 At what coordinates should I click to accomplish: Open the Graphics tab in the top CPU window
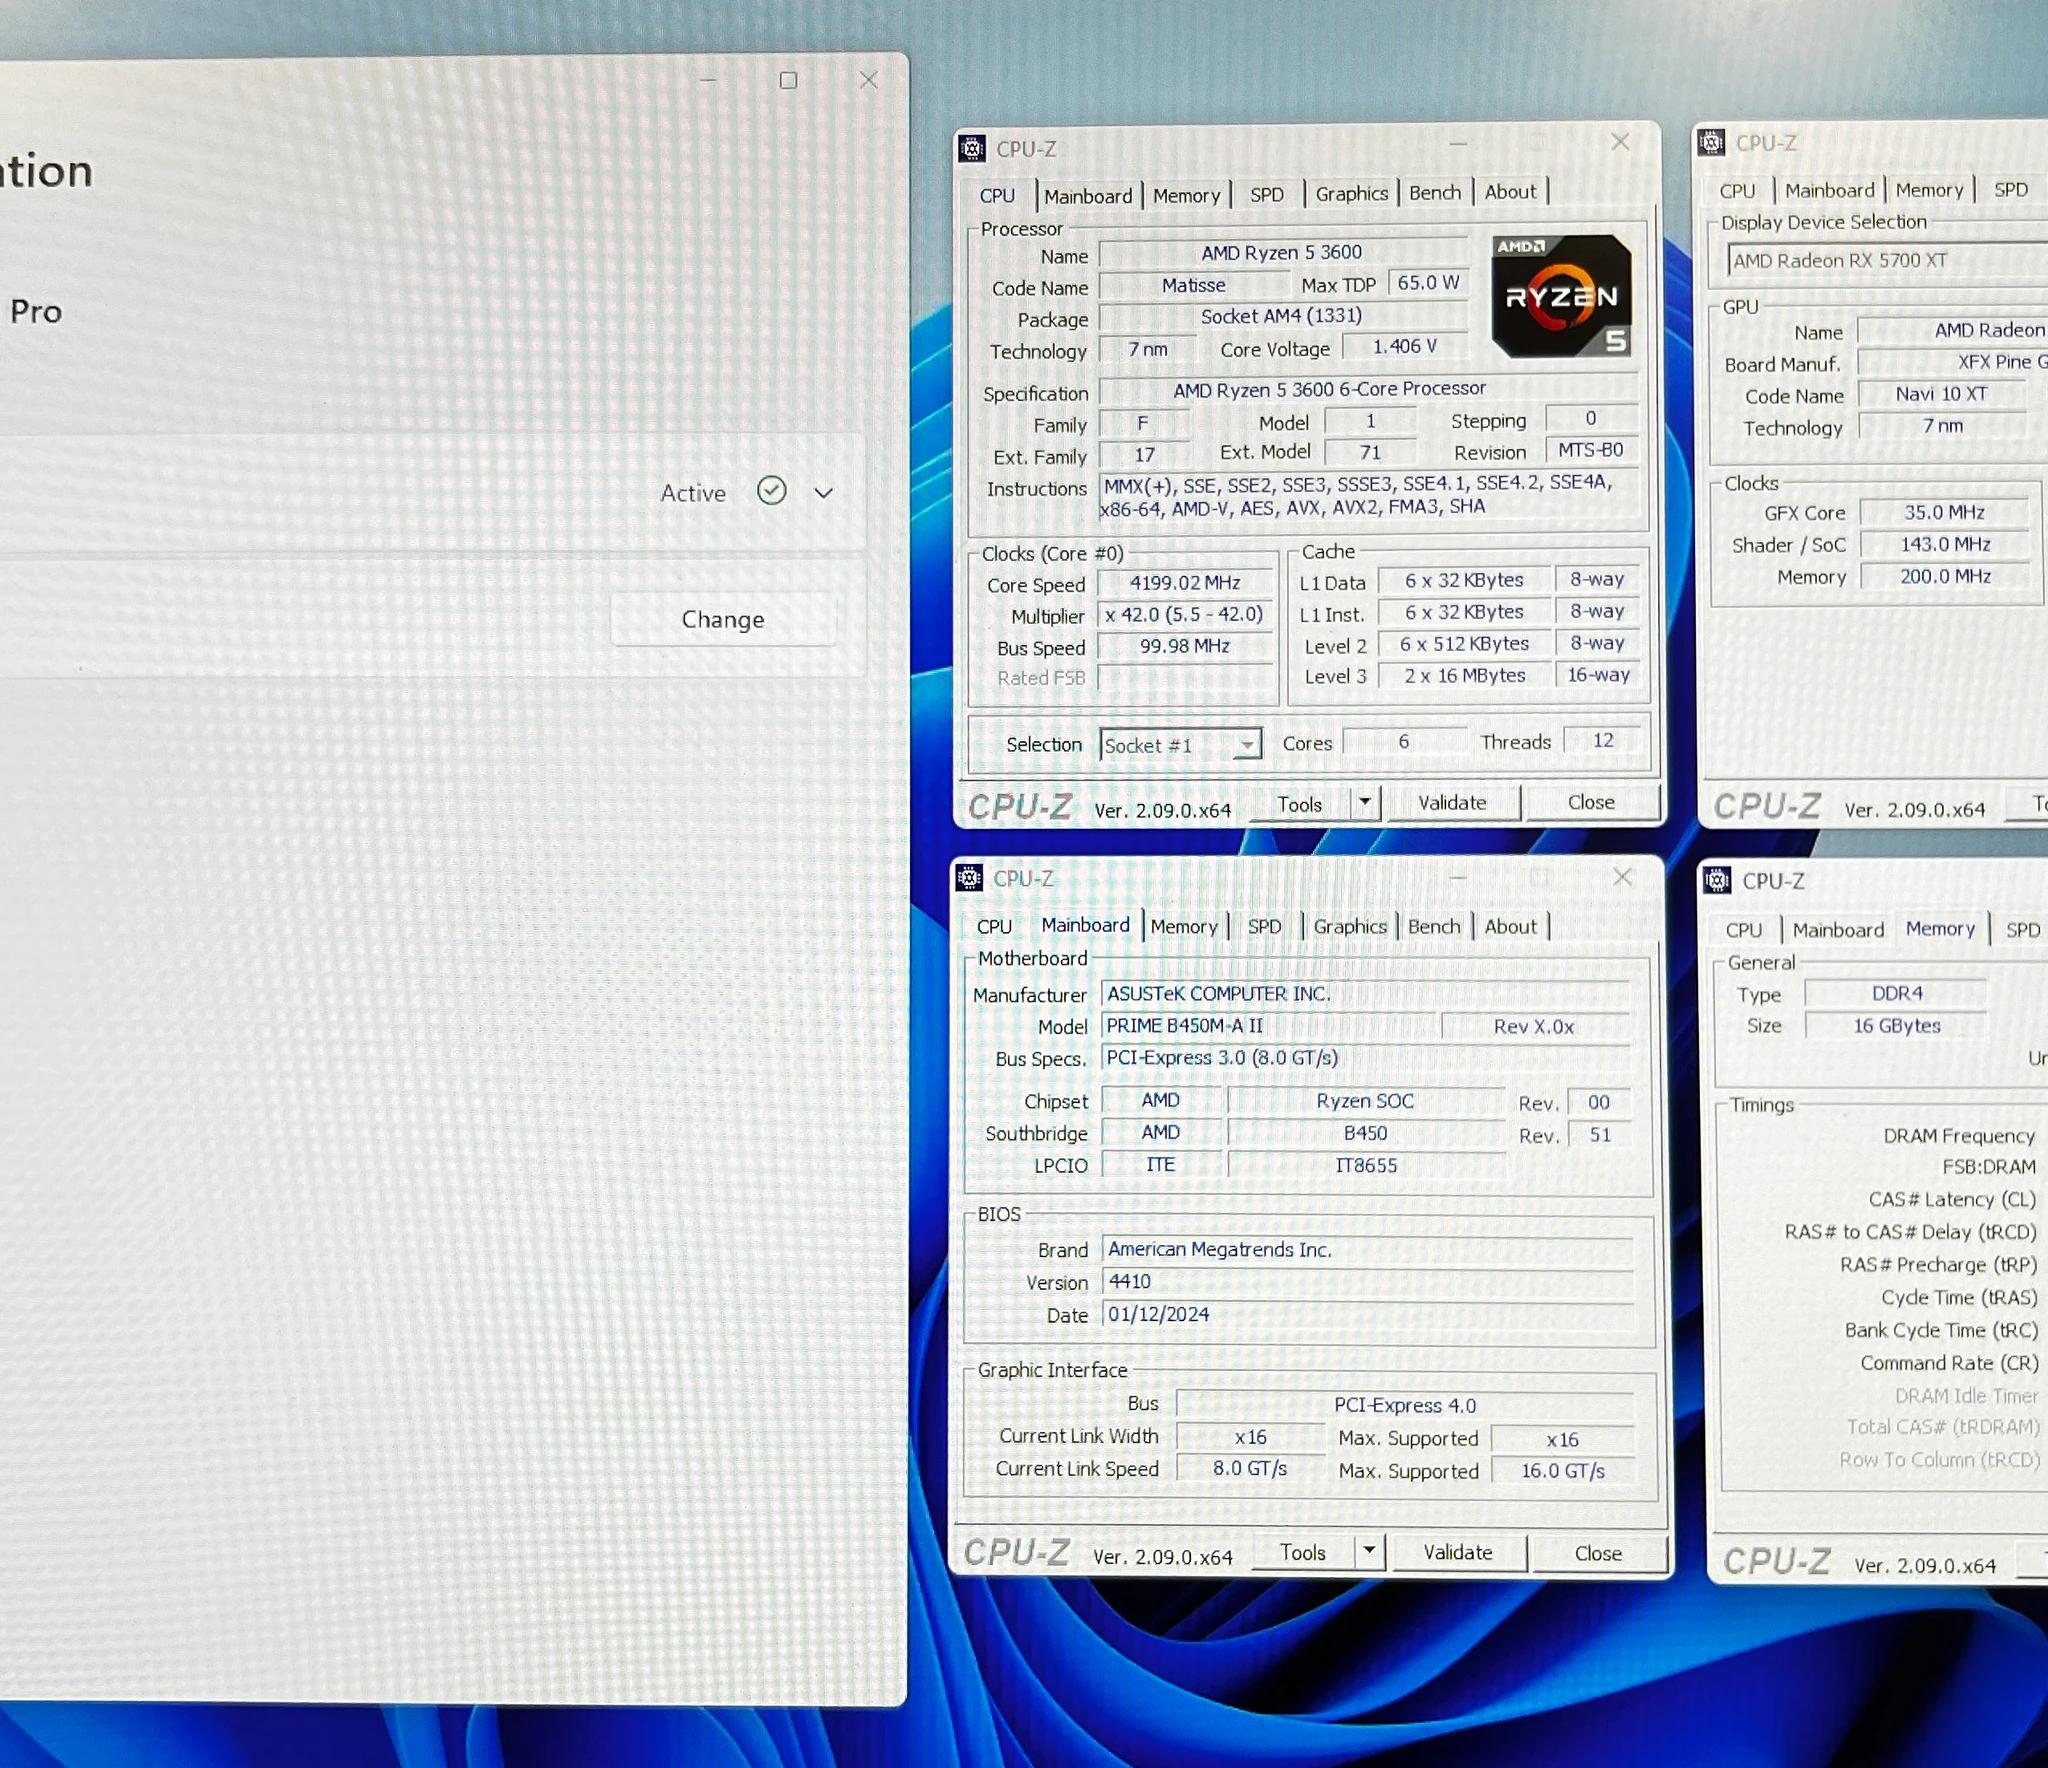1352,193
